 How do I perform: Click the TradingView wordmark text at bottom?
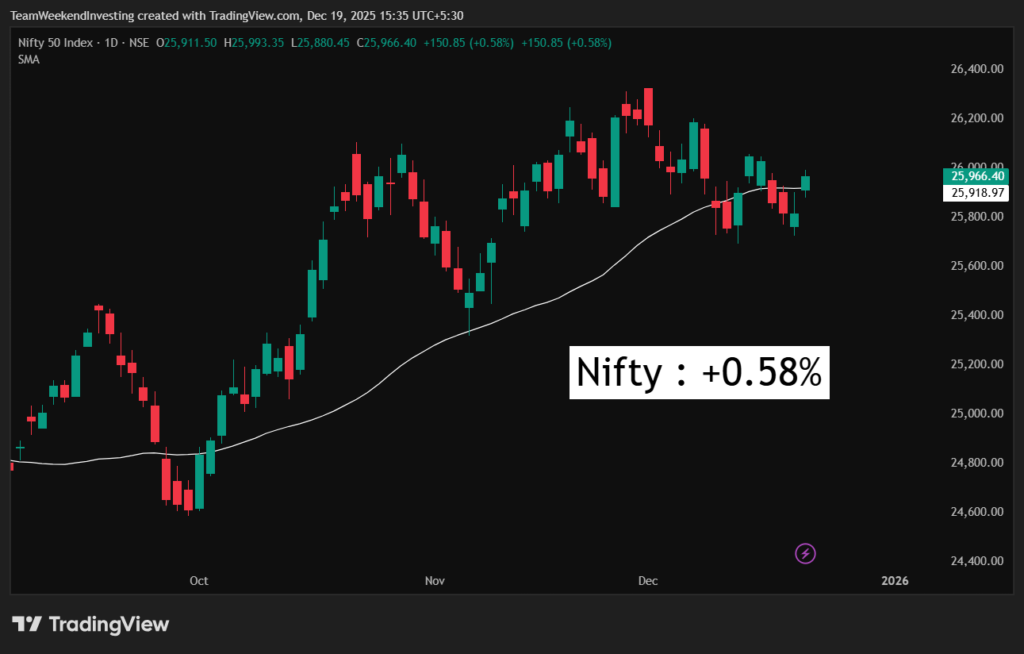tap(109, 625)
